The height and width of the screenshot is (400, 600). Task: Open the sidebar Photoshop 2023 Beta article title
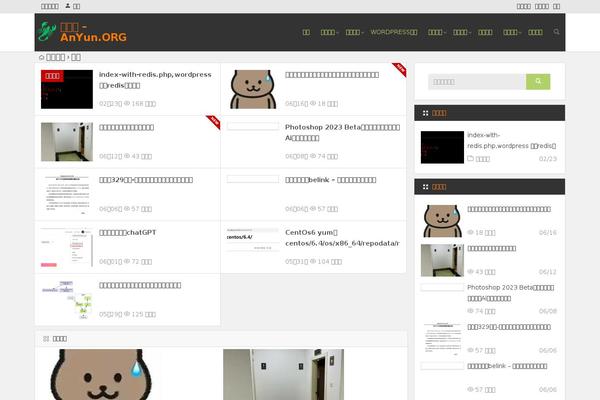click(x=510, y=293)
